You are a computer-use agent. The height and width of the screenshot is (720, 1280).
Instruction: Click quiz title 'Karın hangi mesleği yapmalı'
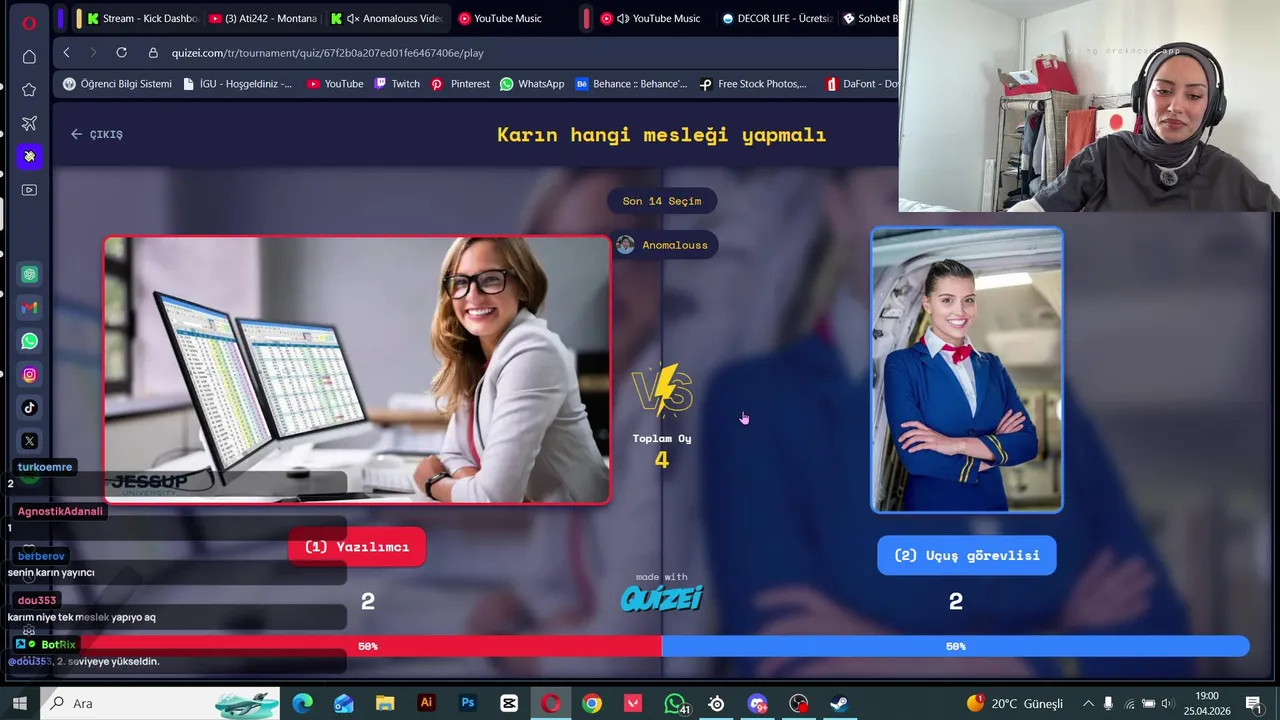[x=662, y=135]
